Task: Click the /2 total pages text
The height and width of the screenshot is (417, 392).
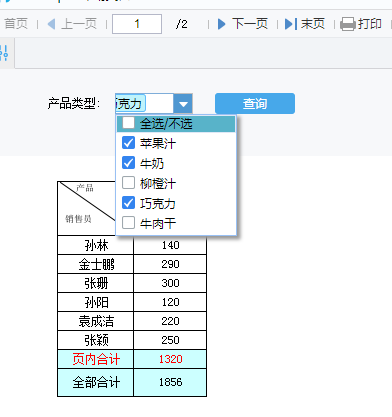Action: click(x=182, y=24)
